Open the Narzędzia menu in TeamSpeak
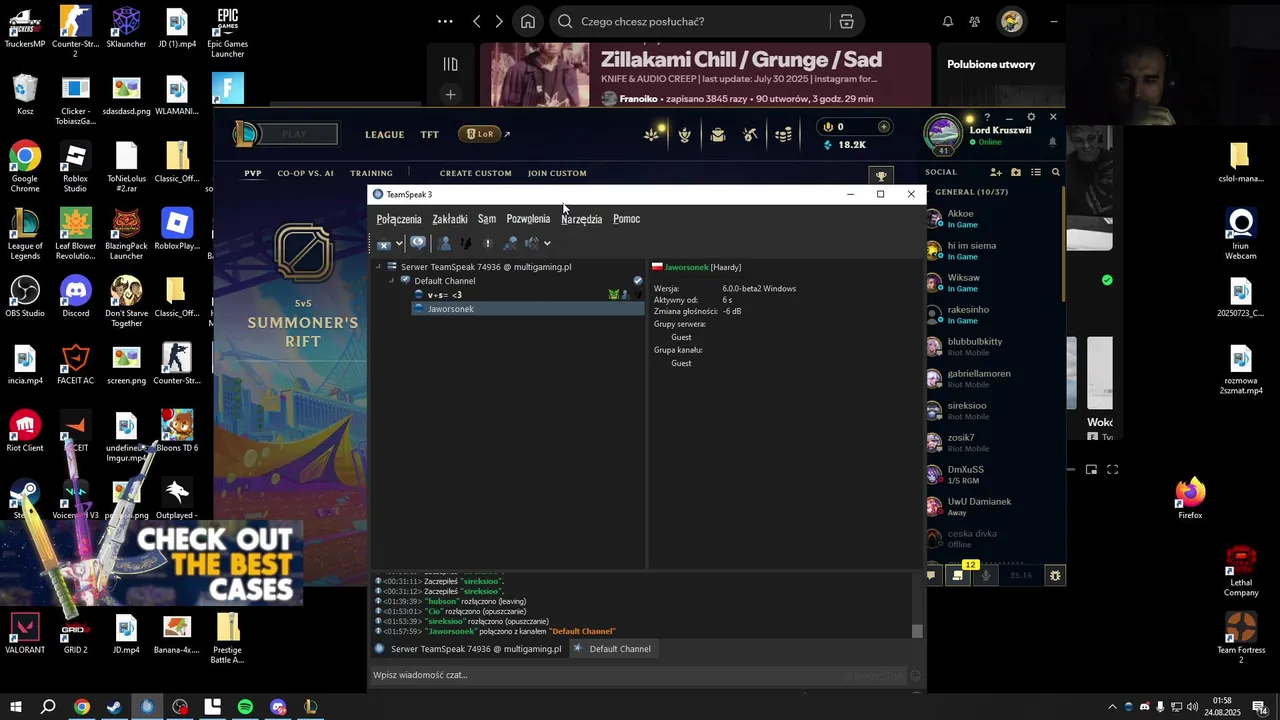This screenshot has height=720, width=1280. point(581,219)
